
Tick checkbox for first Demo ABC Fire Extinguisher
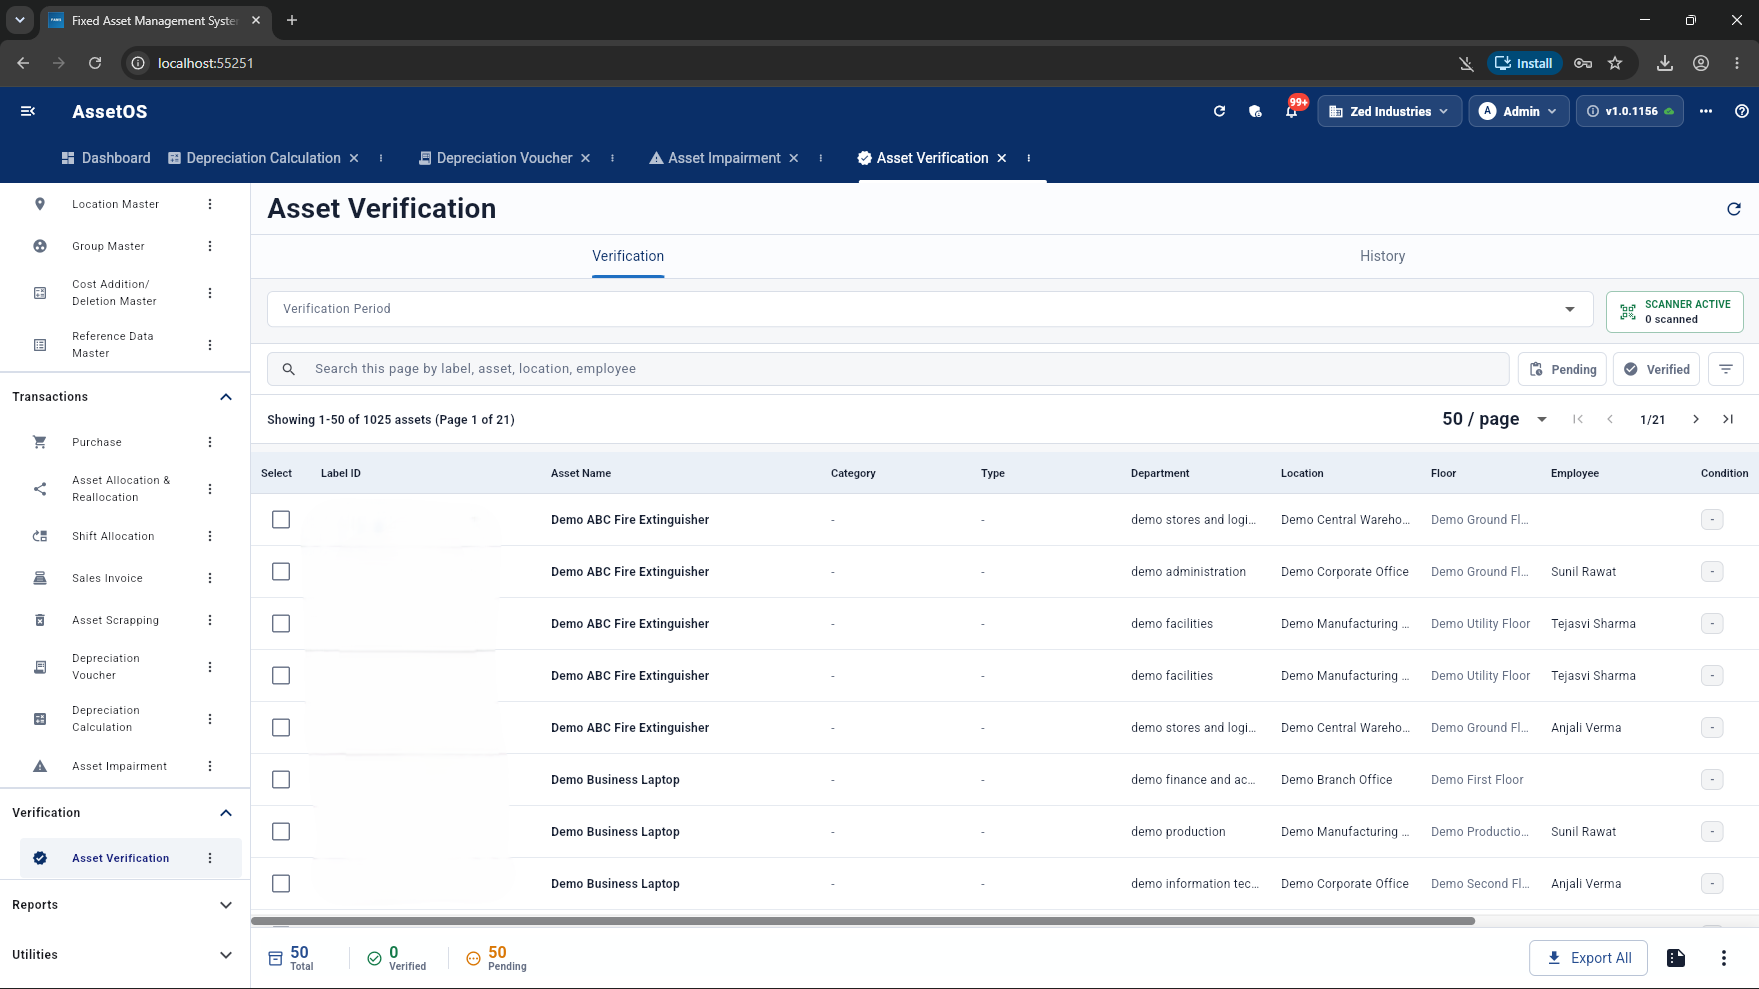[x=281, y=520]
